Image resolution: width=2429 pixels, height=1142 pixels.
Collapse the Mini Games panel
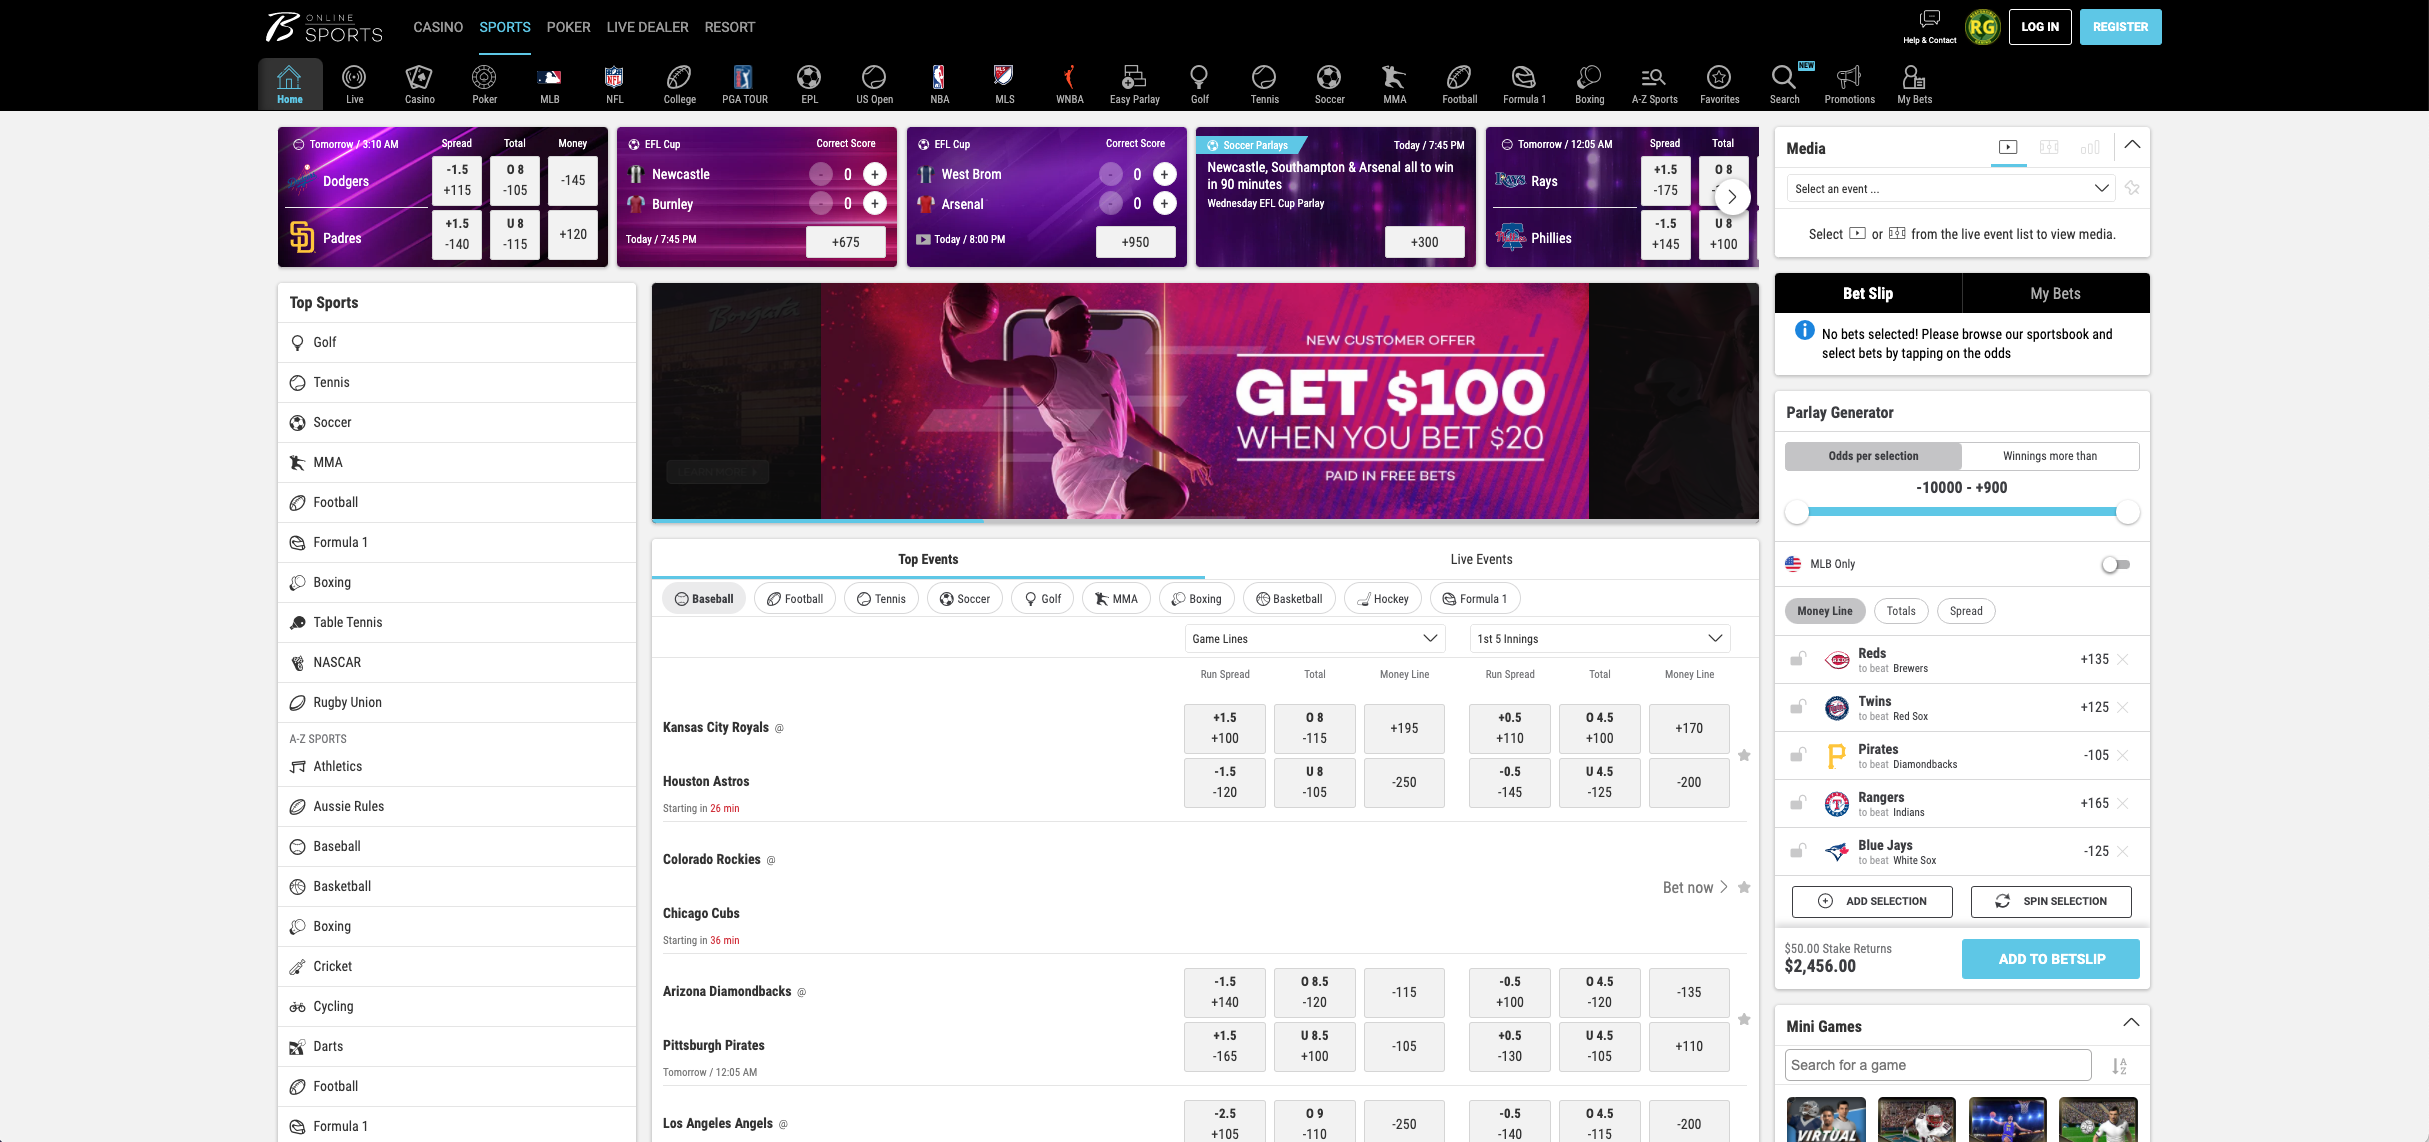click(x=2130, y=1024)
